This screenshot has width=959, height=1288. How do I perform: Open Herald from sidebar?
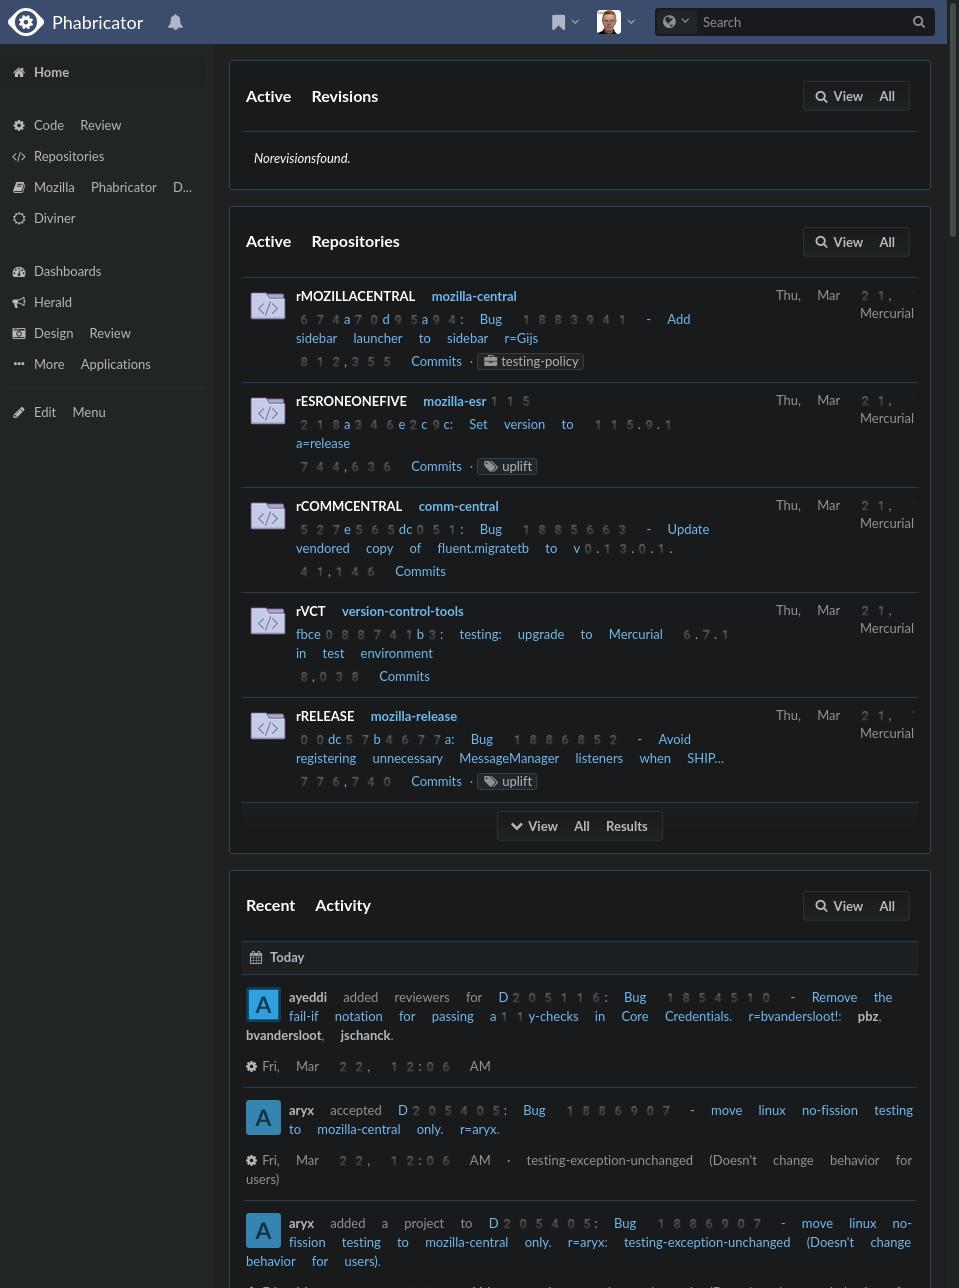tap(105, 302)
